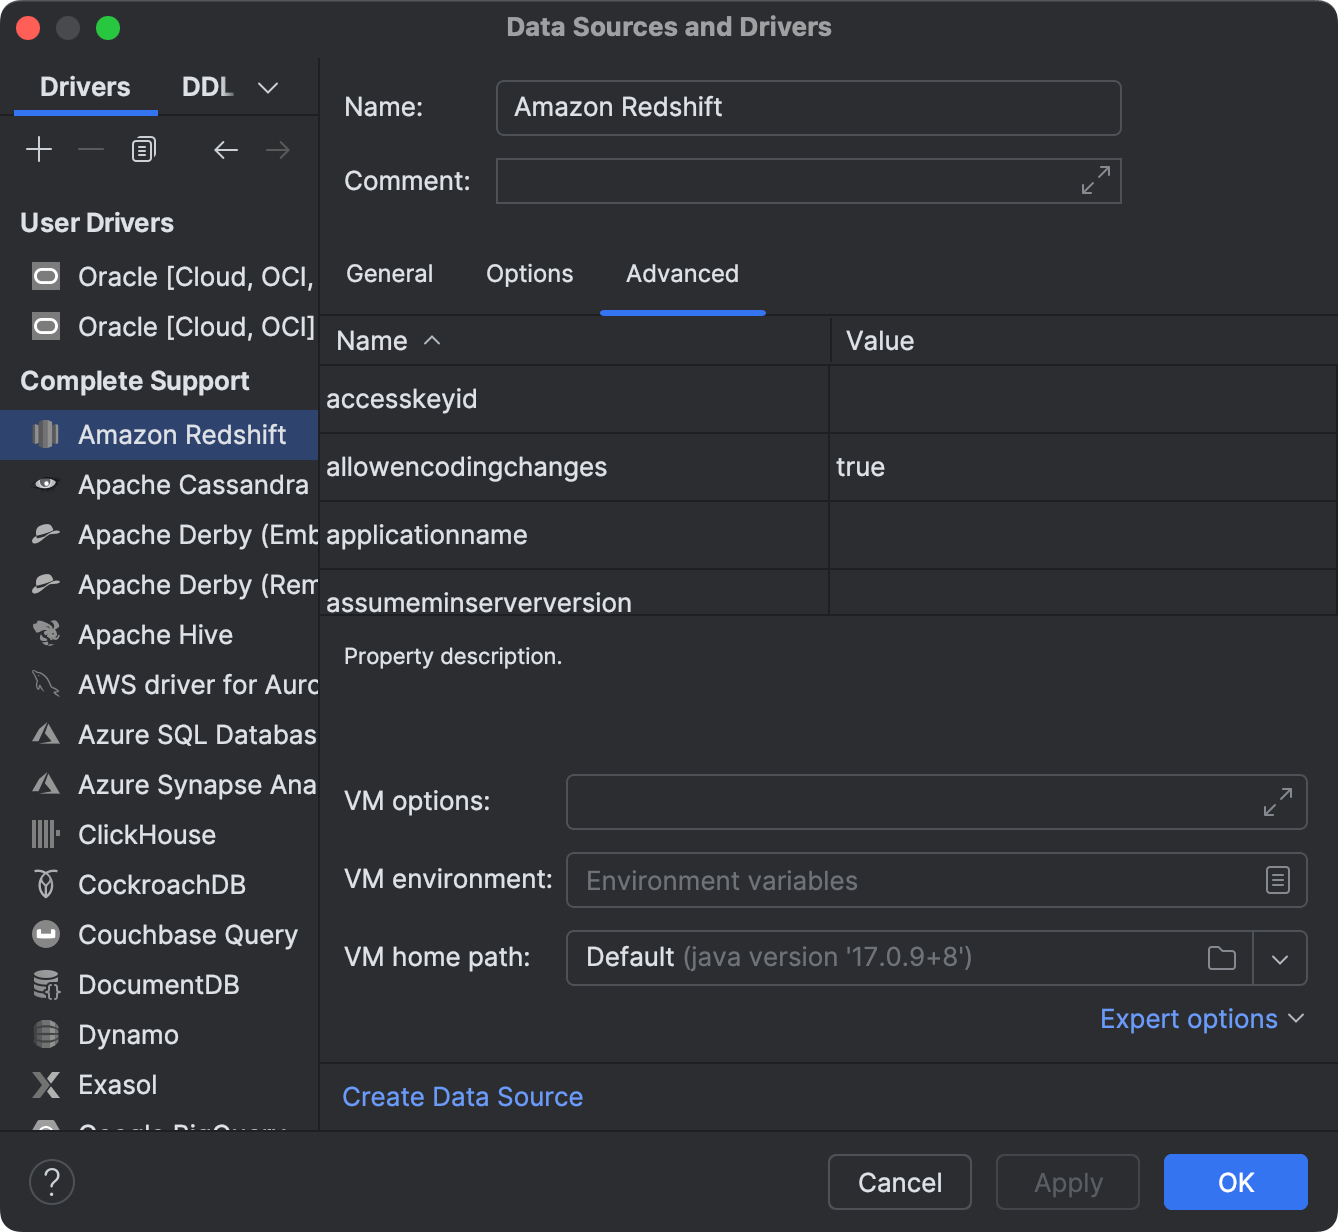Switch to the General tab

click(388, 274)
